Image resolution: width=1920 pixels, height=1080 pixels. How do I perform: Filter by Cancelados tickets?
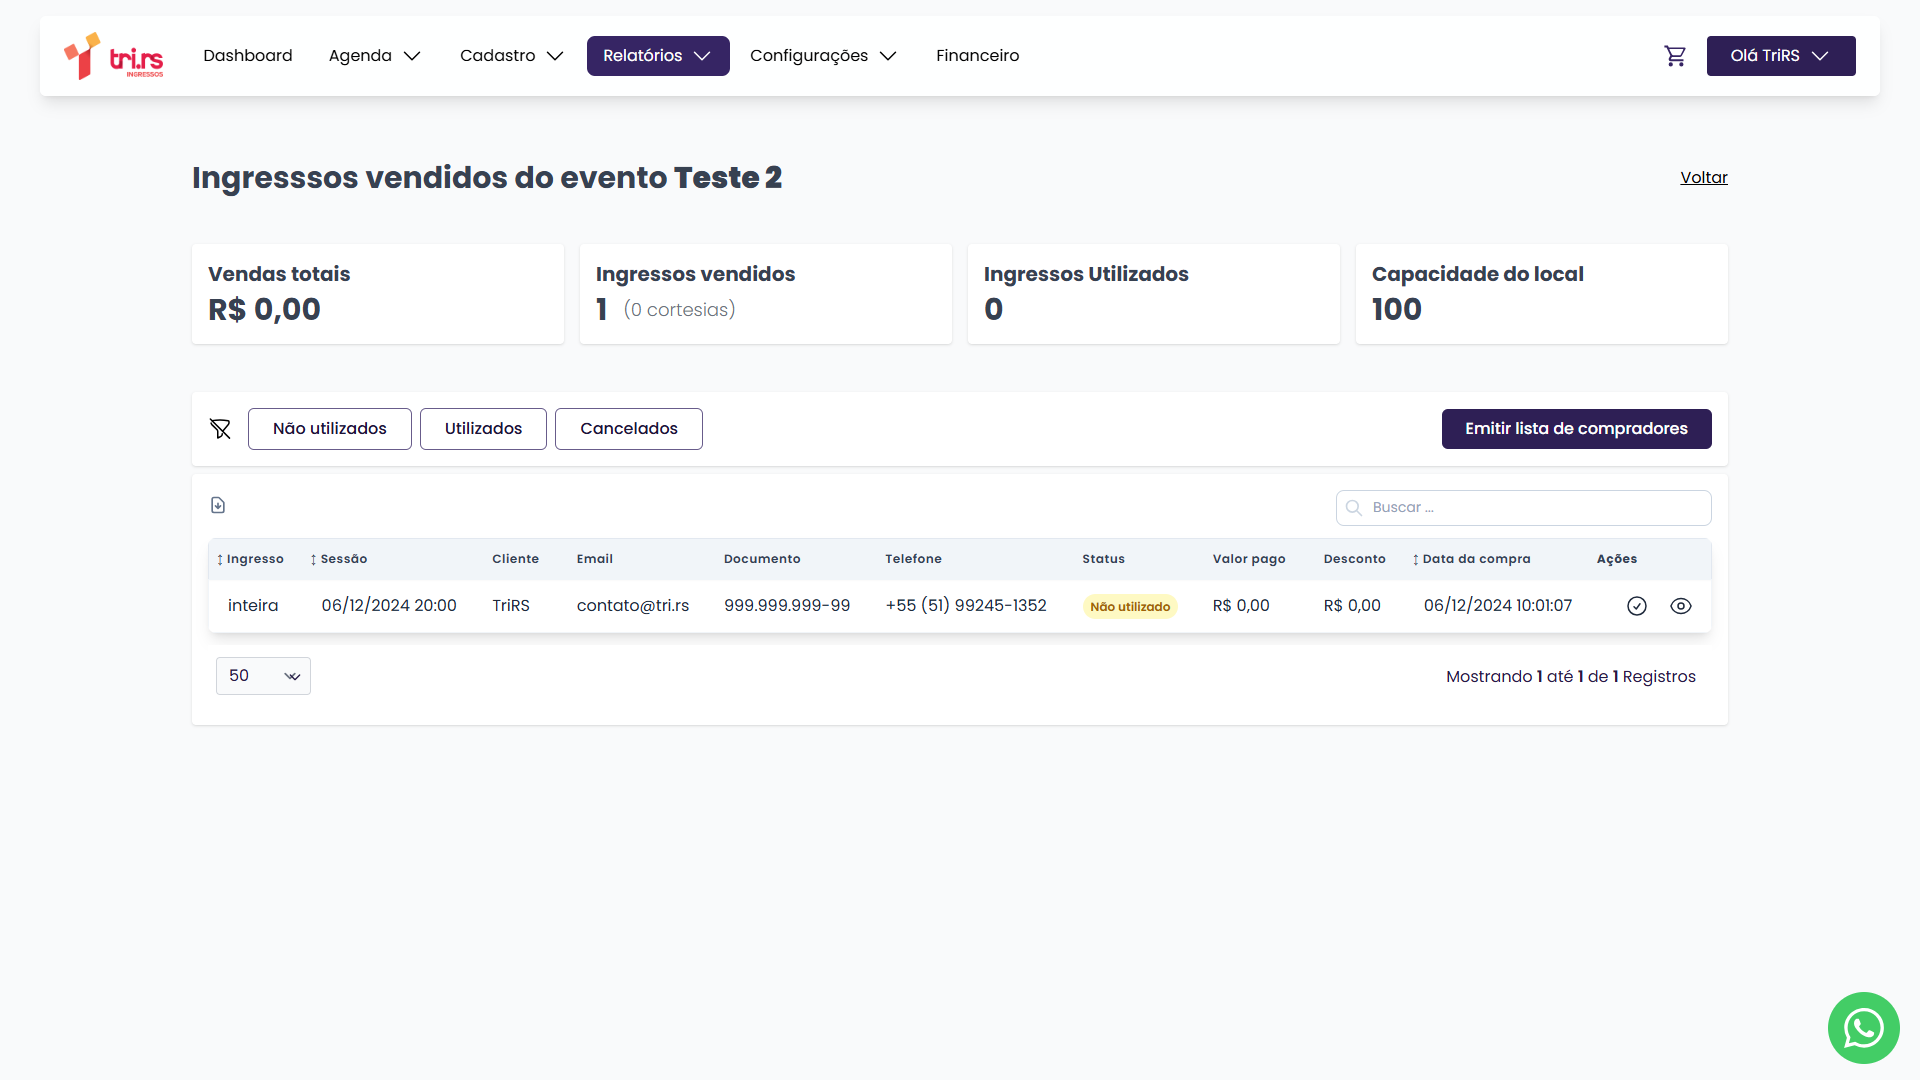tap(628, 429)
